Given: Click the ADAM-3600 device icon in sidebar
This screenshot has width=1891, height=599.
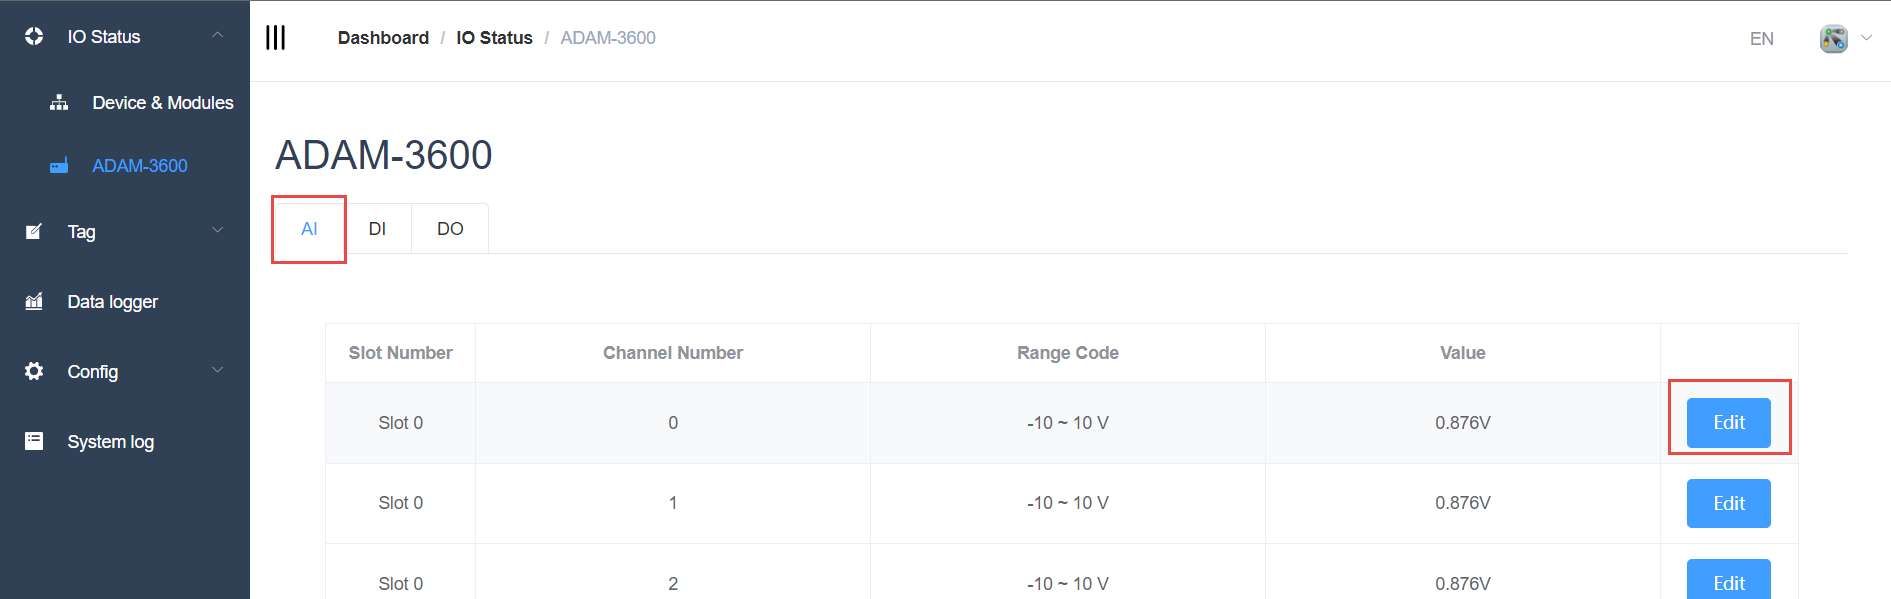Looking at the screenshot, I should 59,166.
